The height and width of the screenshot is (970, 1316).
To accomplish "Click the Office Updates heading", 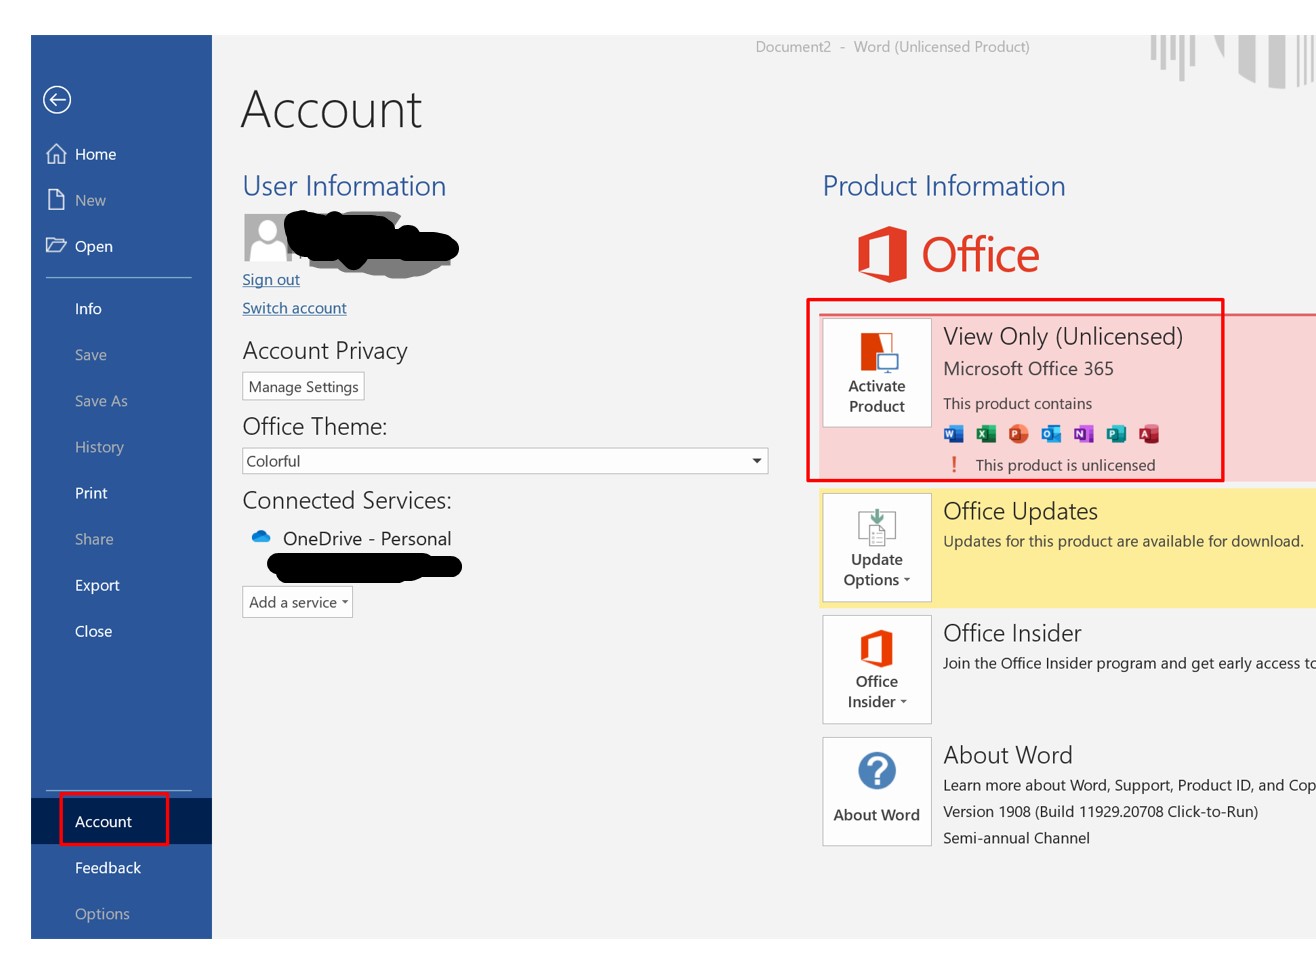I will 1020,511.
